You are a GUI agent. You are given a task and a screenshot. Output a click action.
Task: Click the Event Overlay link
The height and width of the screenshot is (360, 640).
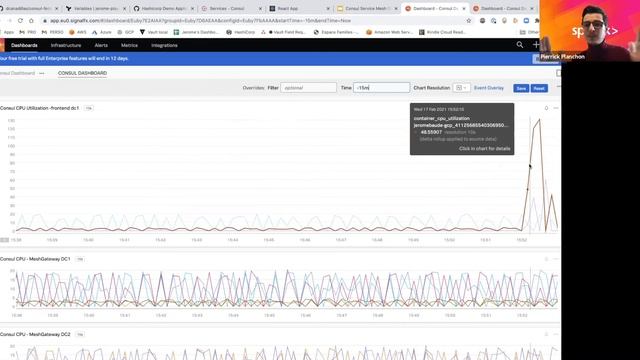[489, 88]
